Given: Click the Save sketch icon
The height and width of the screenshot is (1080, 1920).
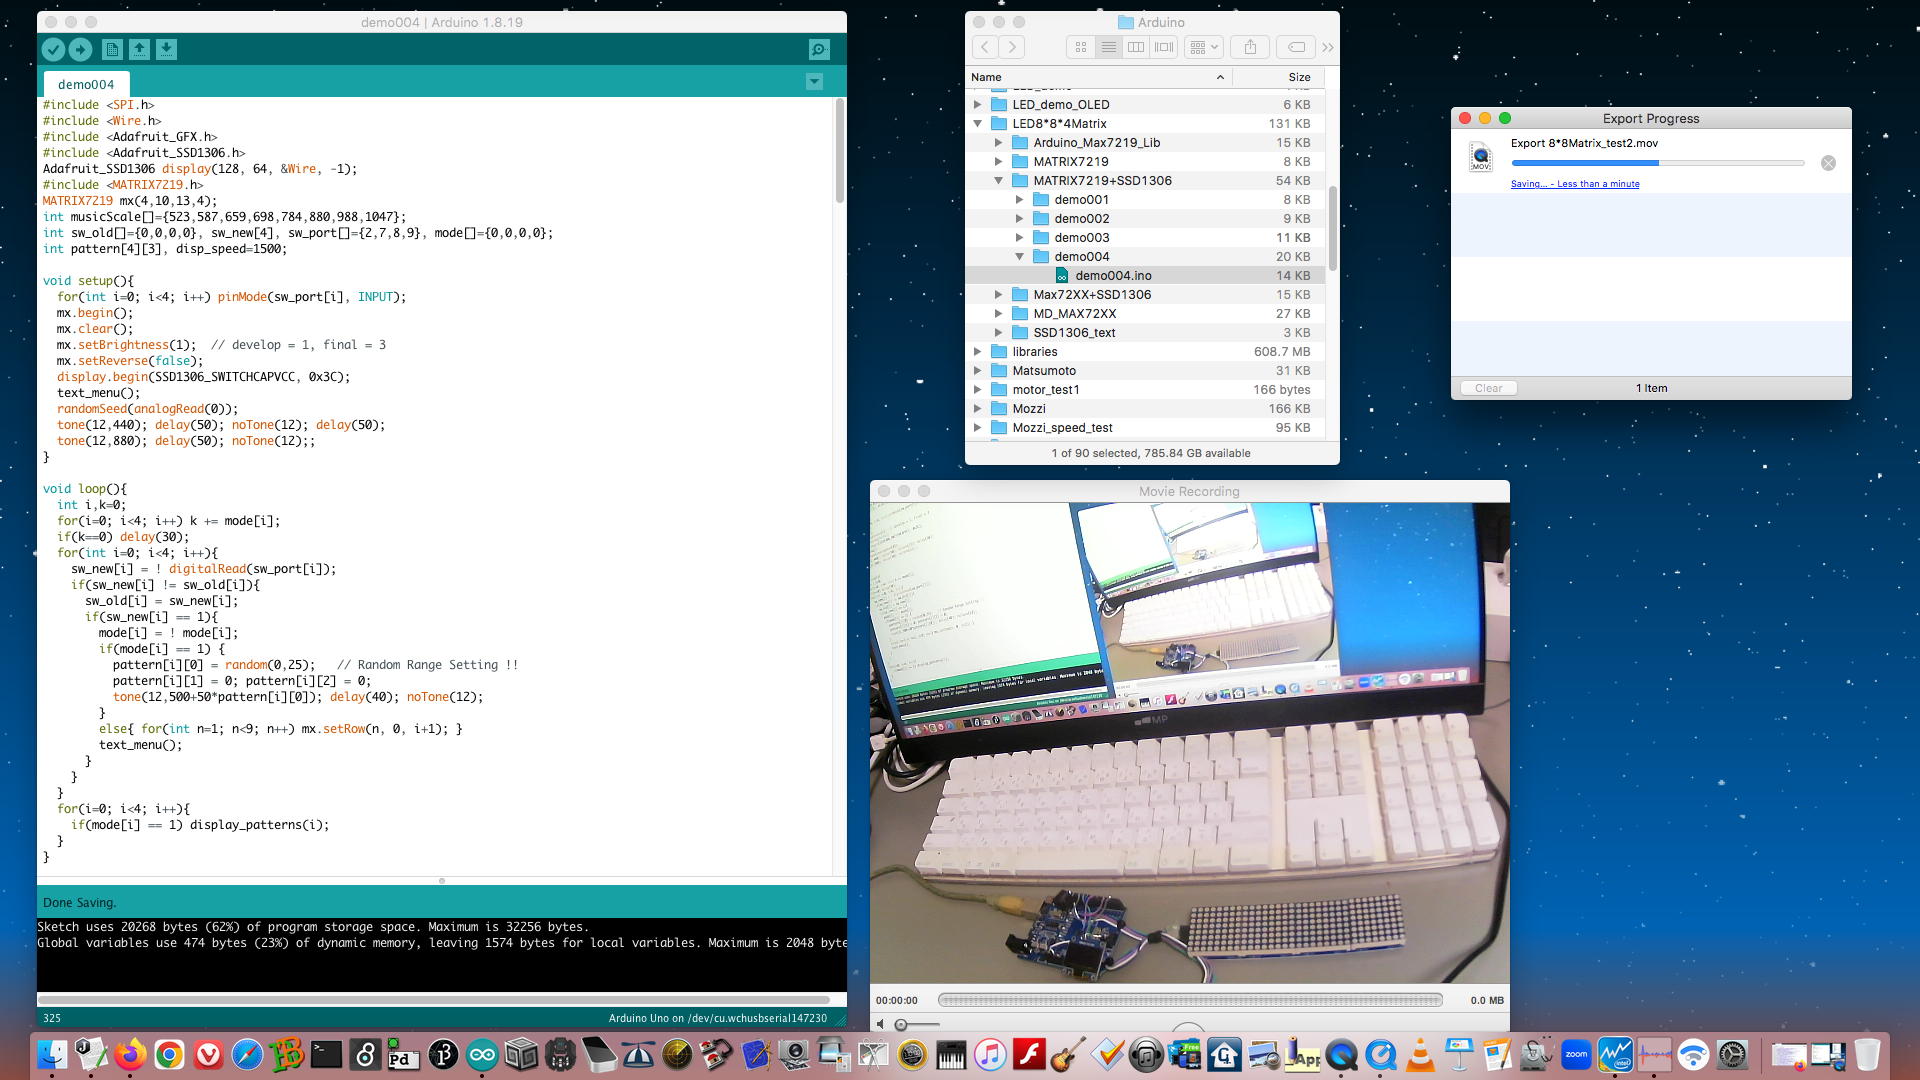Looking at the screenshot, I should pos(166,49).
